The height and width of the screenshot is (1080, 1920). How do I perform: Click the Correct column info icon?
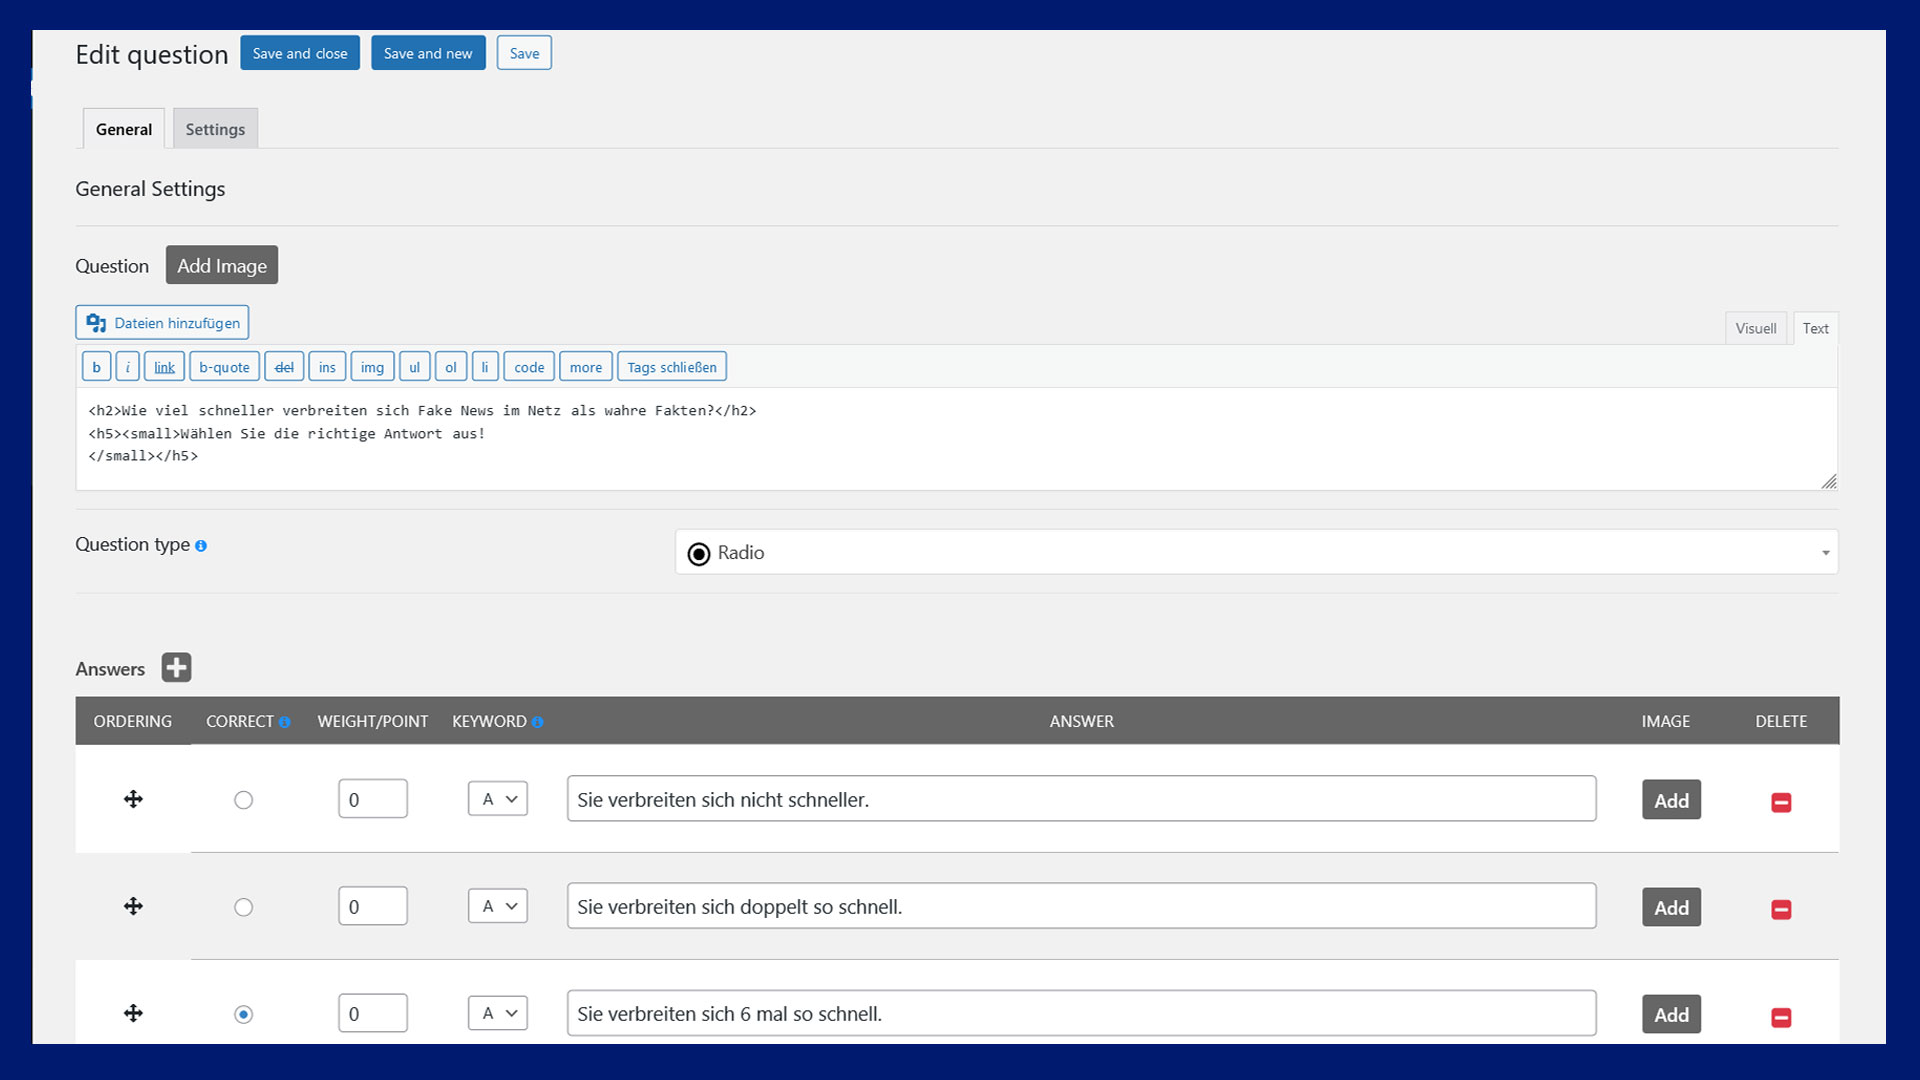[x=284, y=722]
